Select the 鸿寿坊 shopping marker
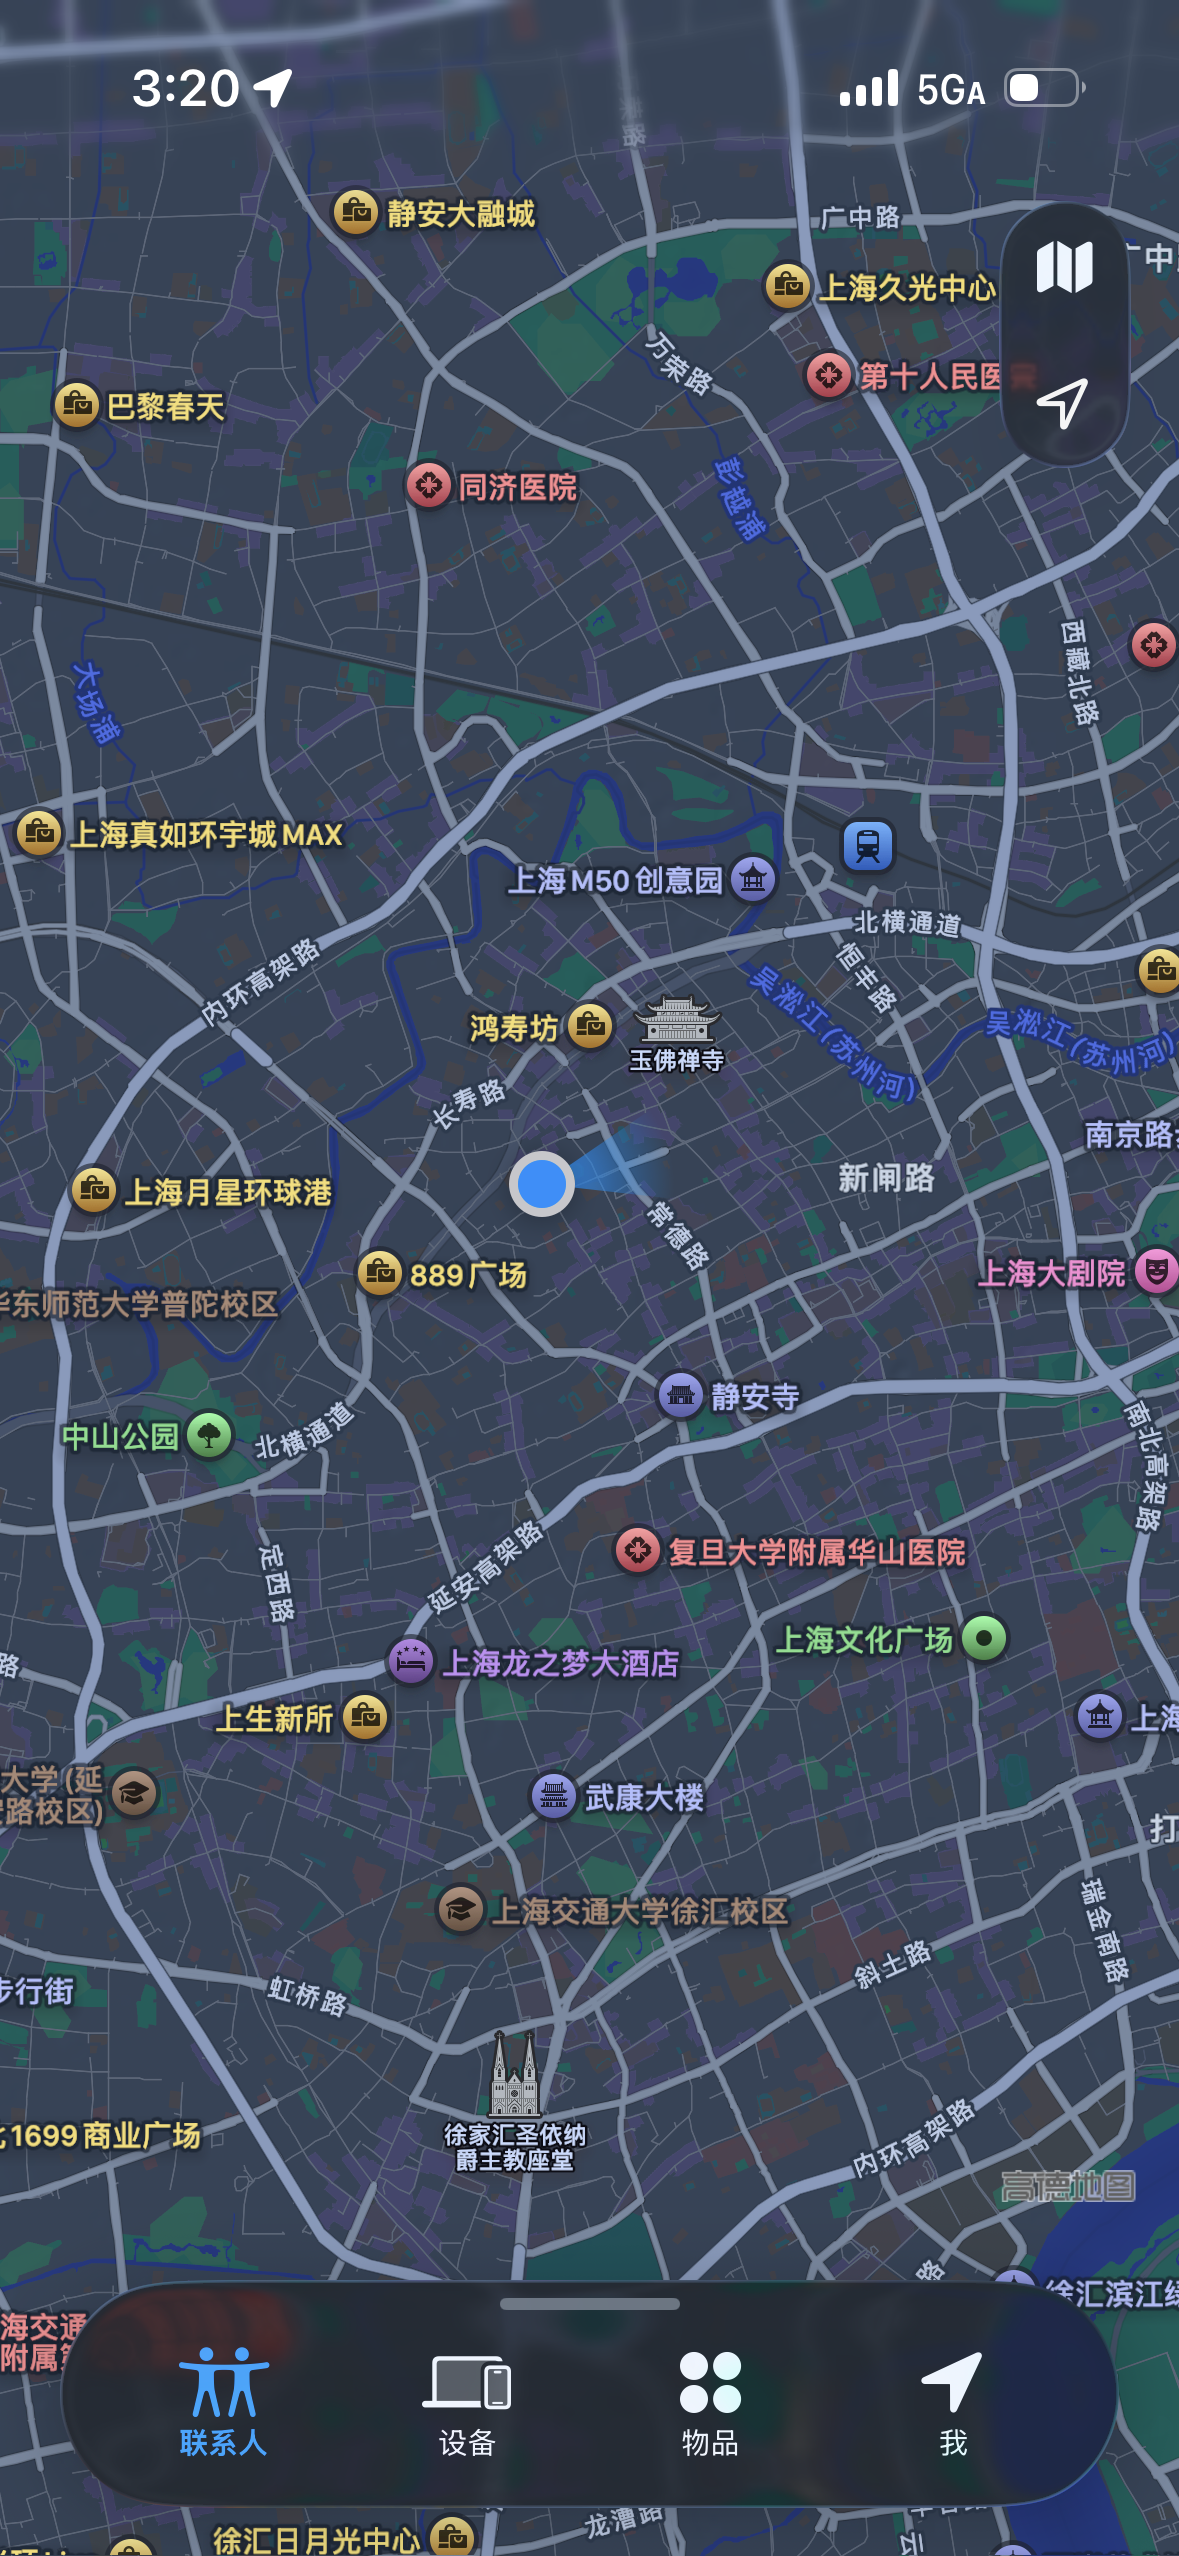 tap(590, 1026)
